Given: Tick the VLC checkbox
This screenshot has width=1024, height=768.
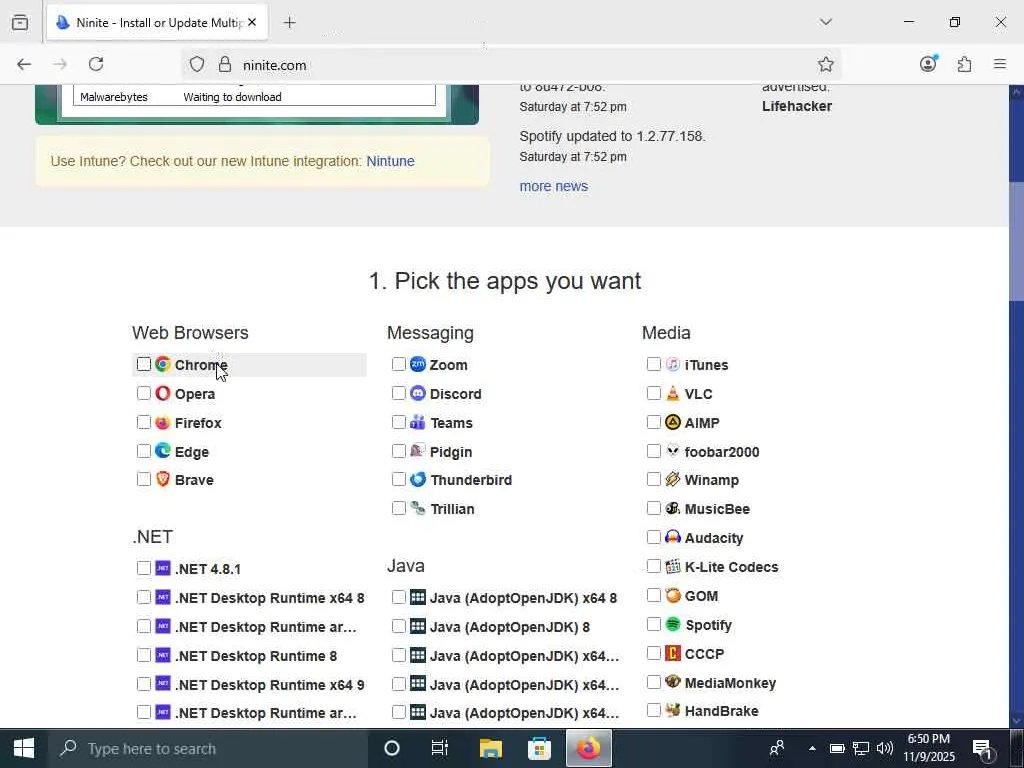Looking at the screenshot, I should [654, 393].
